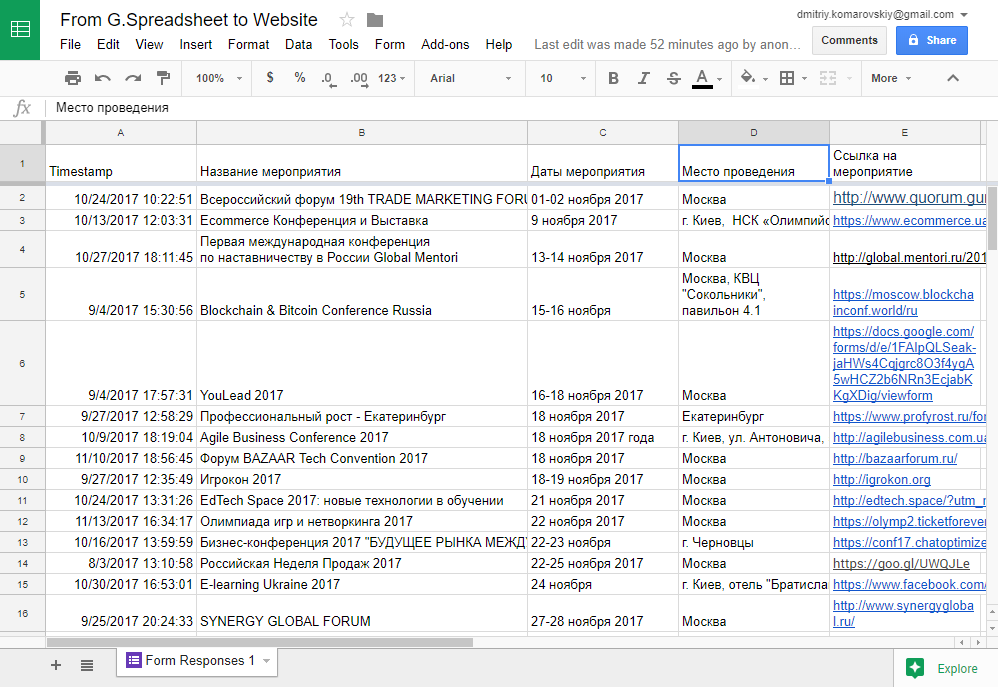Screen dimensions: 998x687
Task: Open the text color picker
Action: [702, 78]
